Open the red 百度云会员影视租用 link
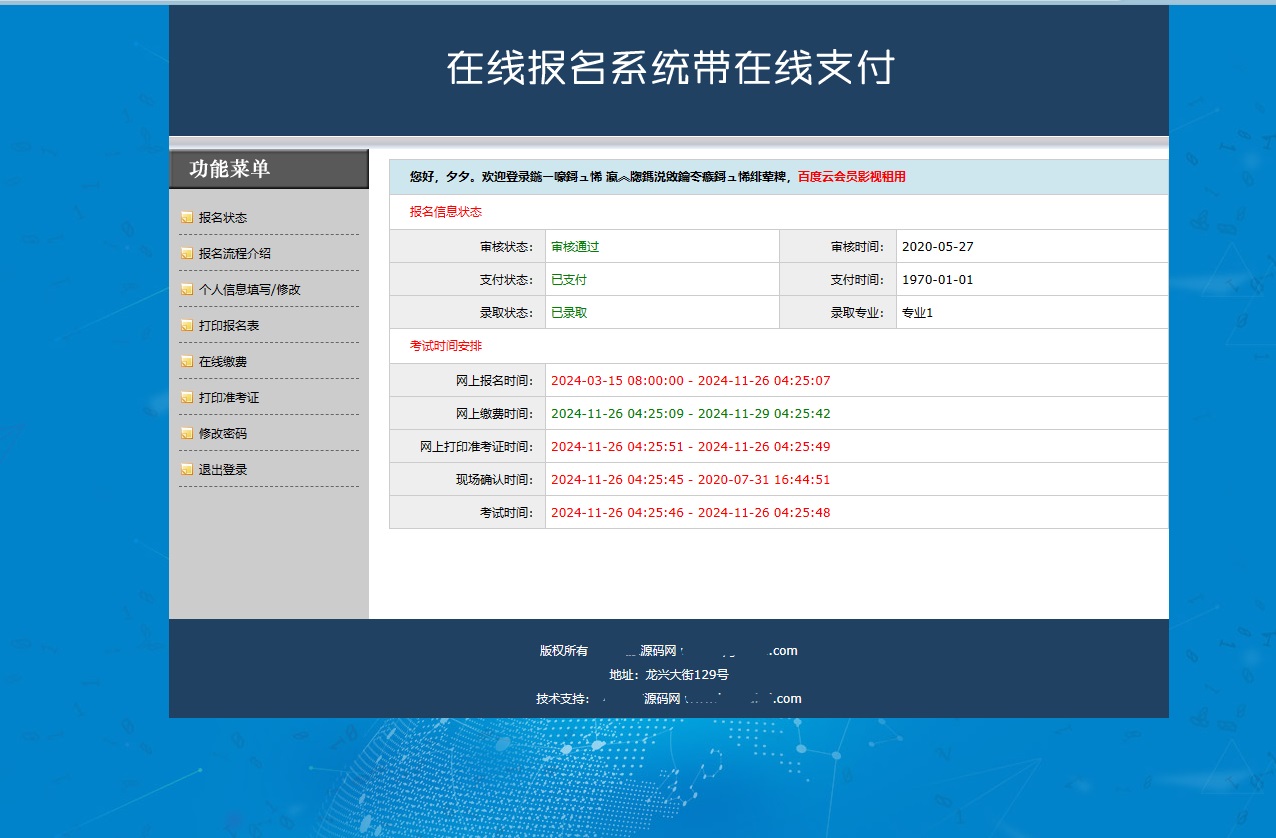1276x838 pixels. click(851, 177)
